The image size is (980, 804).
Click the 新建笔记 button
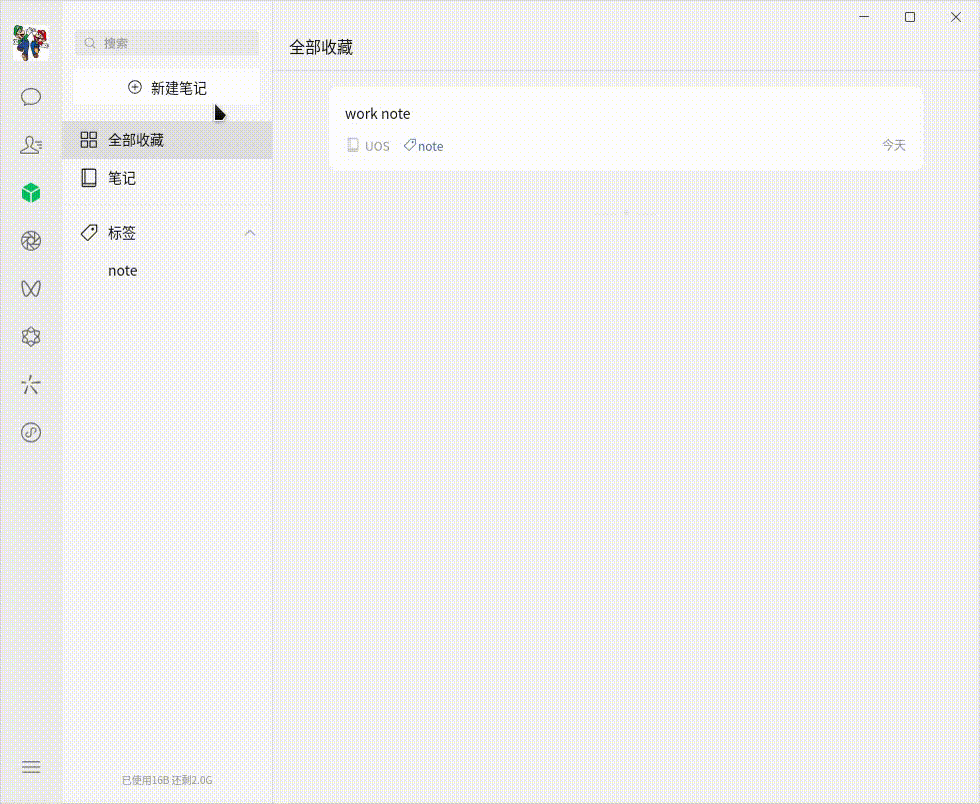pyautogui.click(x=165, y=87)
